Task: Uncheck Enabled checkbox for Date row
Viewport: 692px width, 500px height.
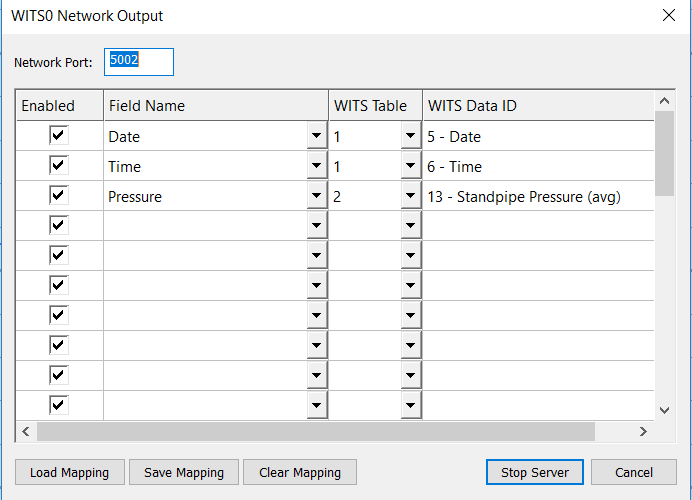Action: click(x=59, y=136)
